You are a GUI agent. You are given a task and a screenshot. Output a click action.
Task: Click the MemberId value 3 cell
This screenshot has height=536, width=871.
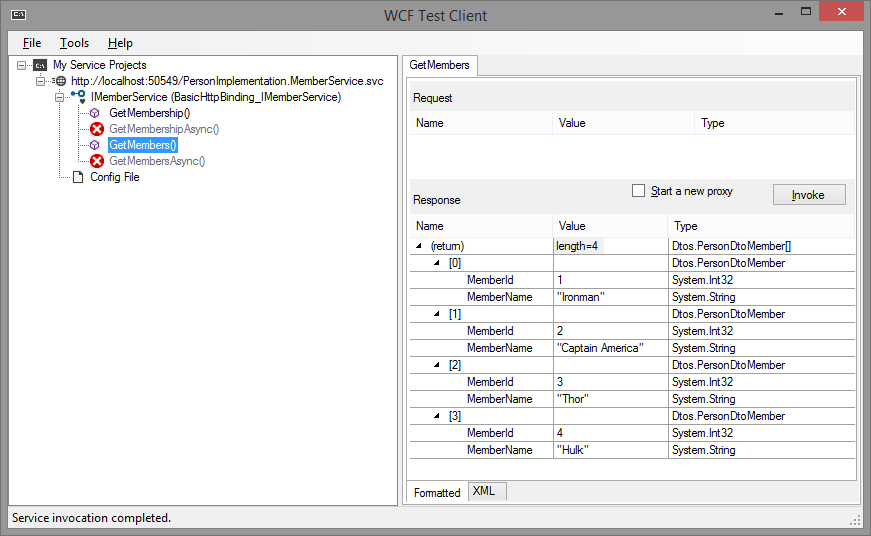(610, 382)
